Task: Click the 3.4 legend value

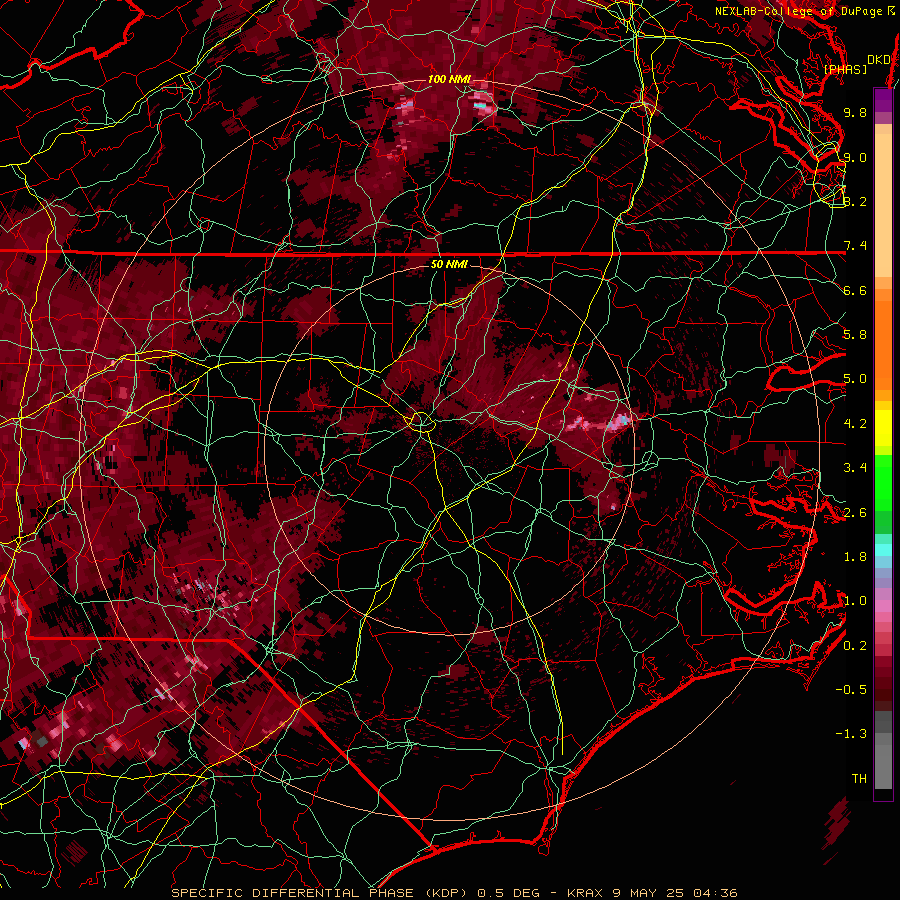Action: coord(855,468)
